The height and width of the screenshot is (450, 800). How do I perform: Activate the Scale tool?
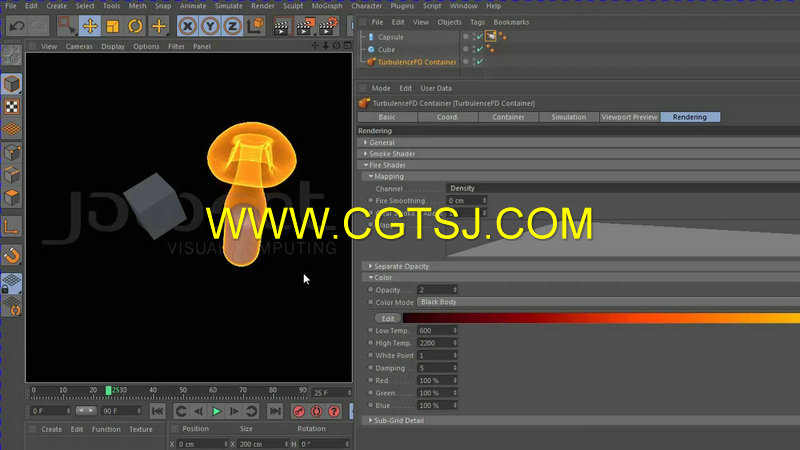[112, 26]
